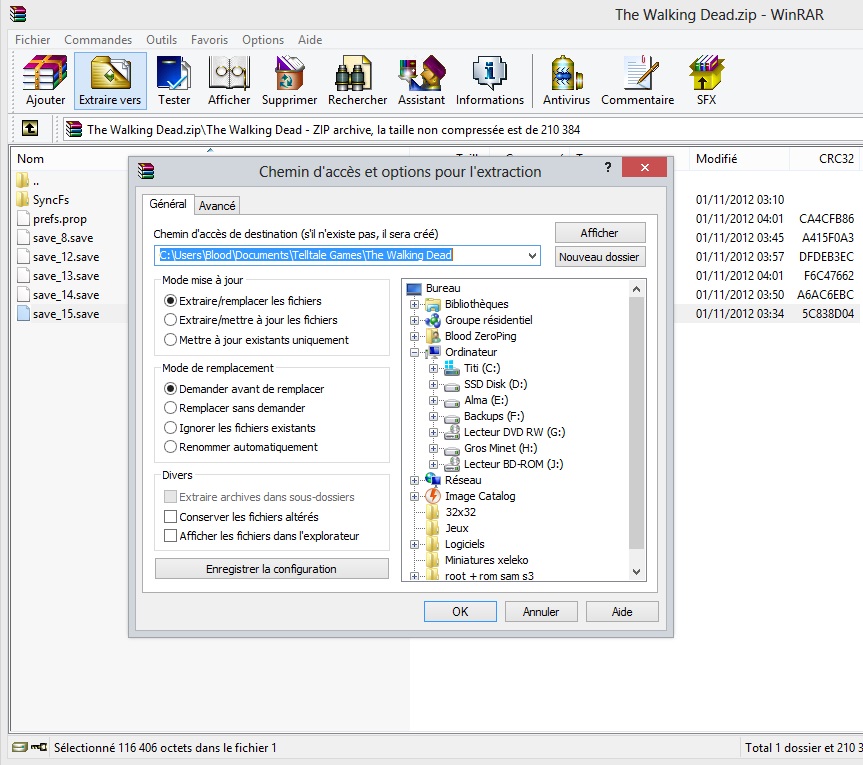863x765 pixels.
Task: Click the Réseau network icon
Action: click(x=433, y=480)
